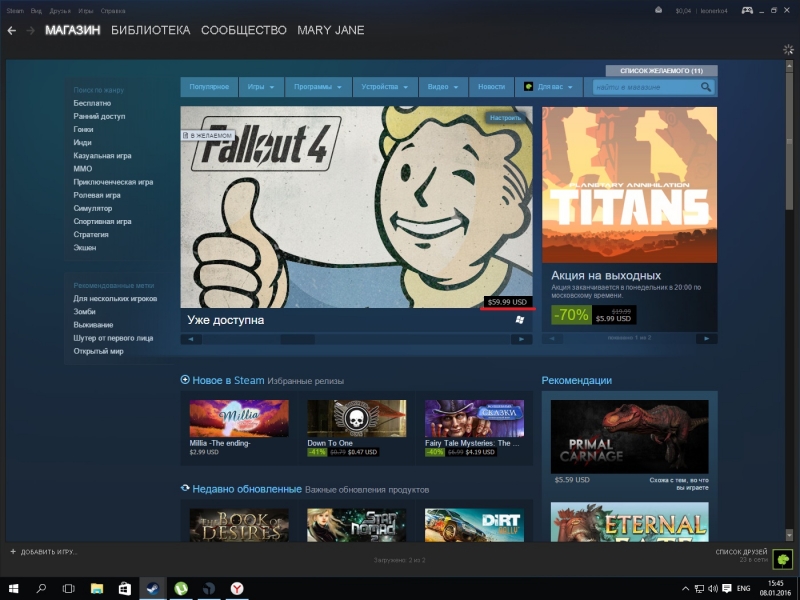
Task: Show previous item in Fallout 4 carousel
Action: point(191,339)
